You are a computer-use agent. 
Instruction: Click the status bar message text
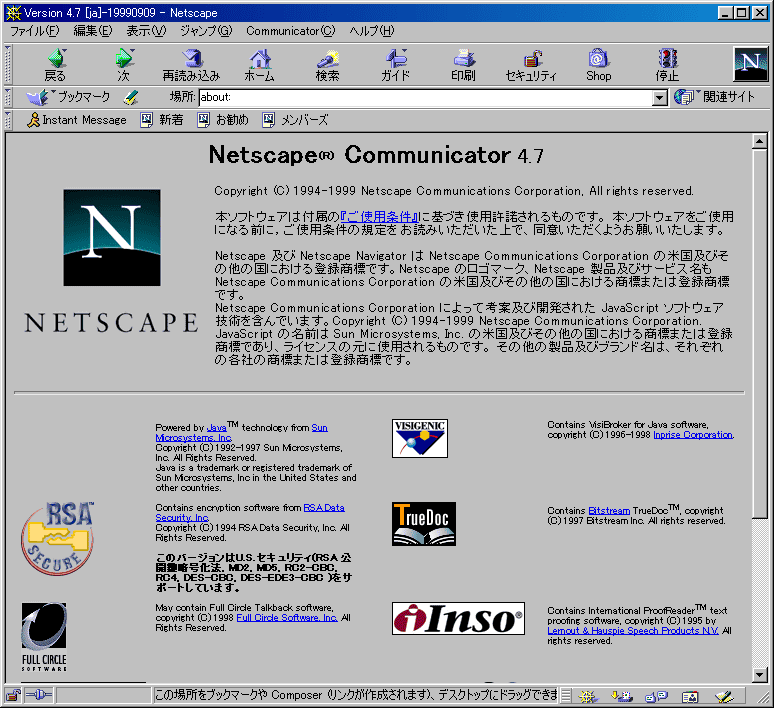(x=355, y=696)
